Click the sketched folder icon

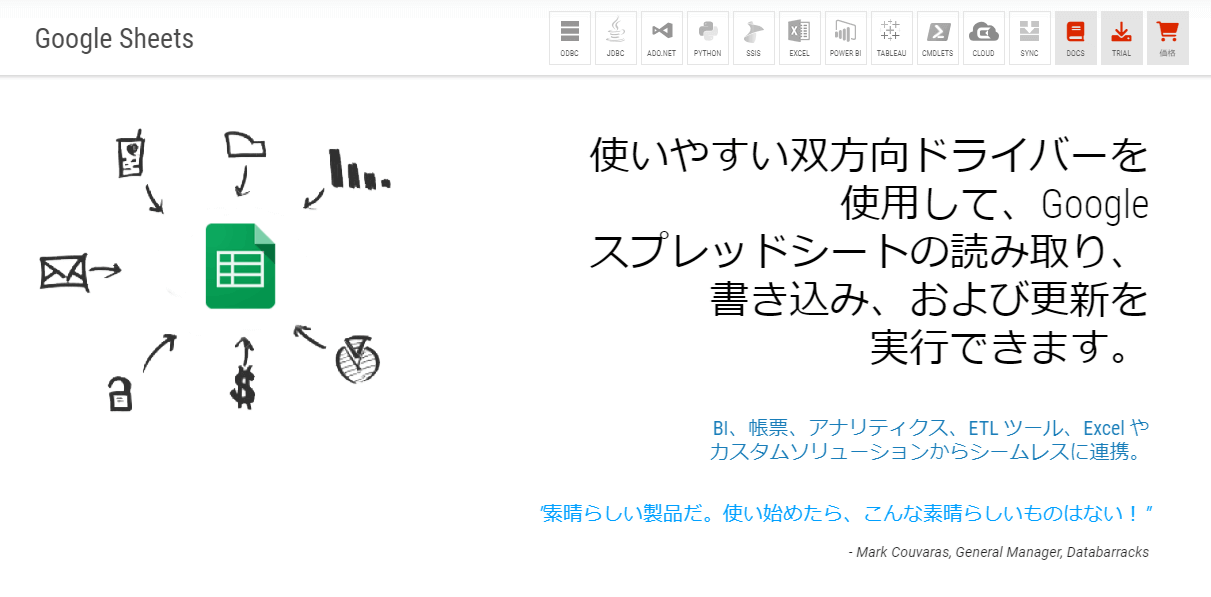tap(245, 144)
